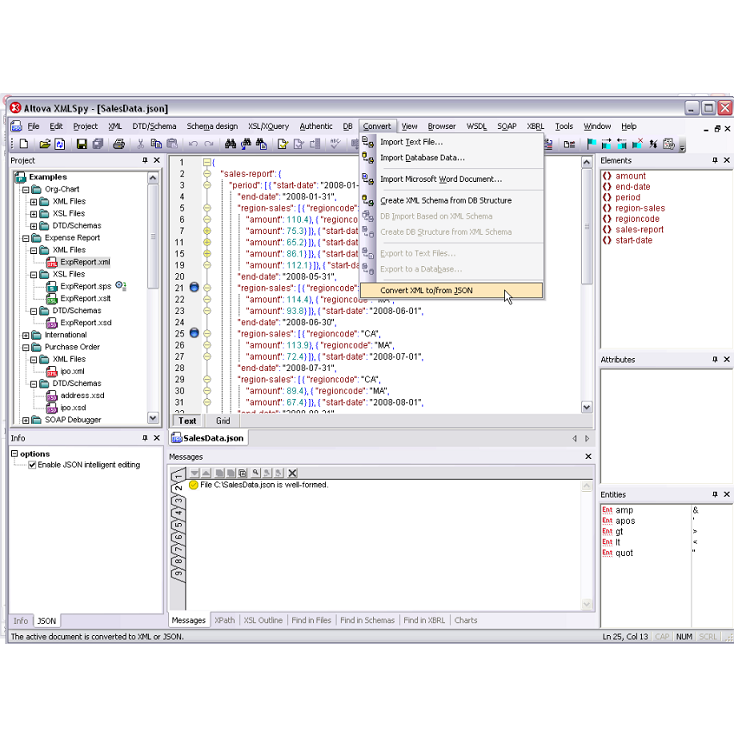This screenshot has height=738, width=738.
Task: Click the Find magnifier icon in Messages toolbar
Action: click(256, 473)
